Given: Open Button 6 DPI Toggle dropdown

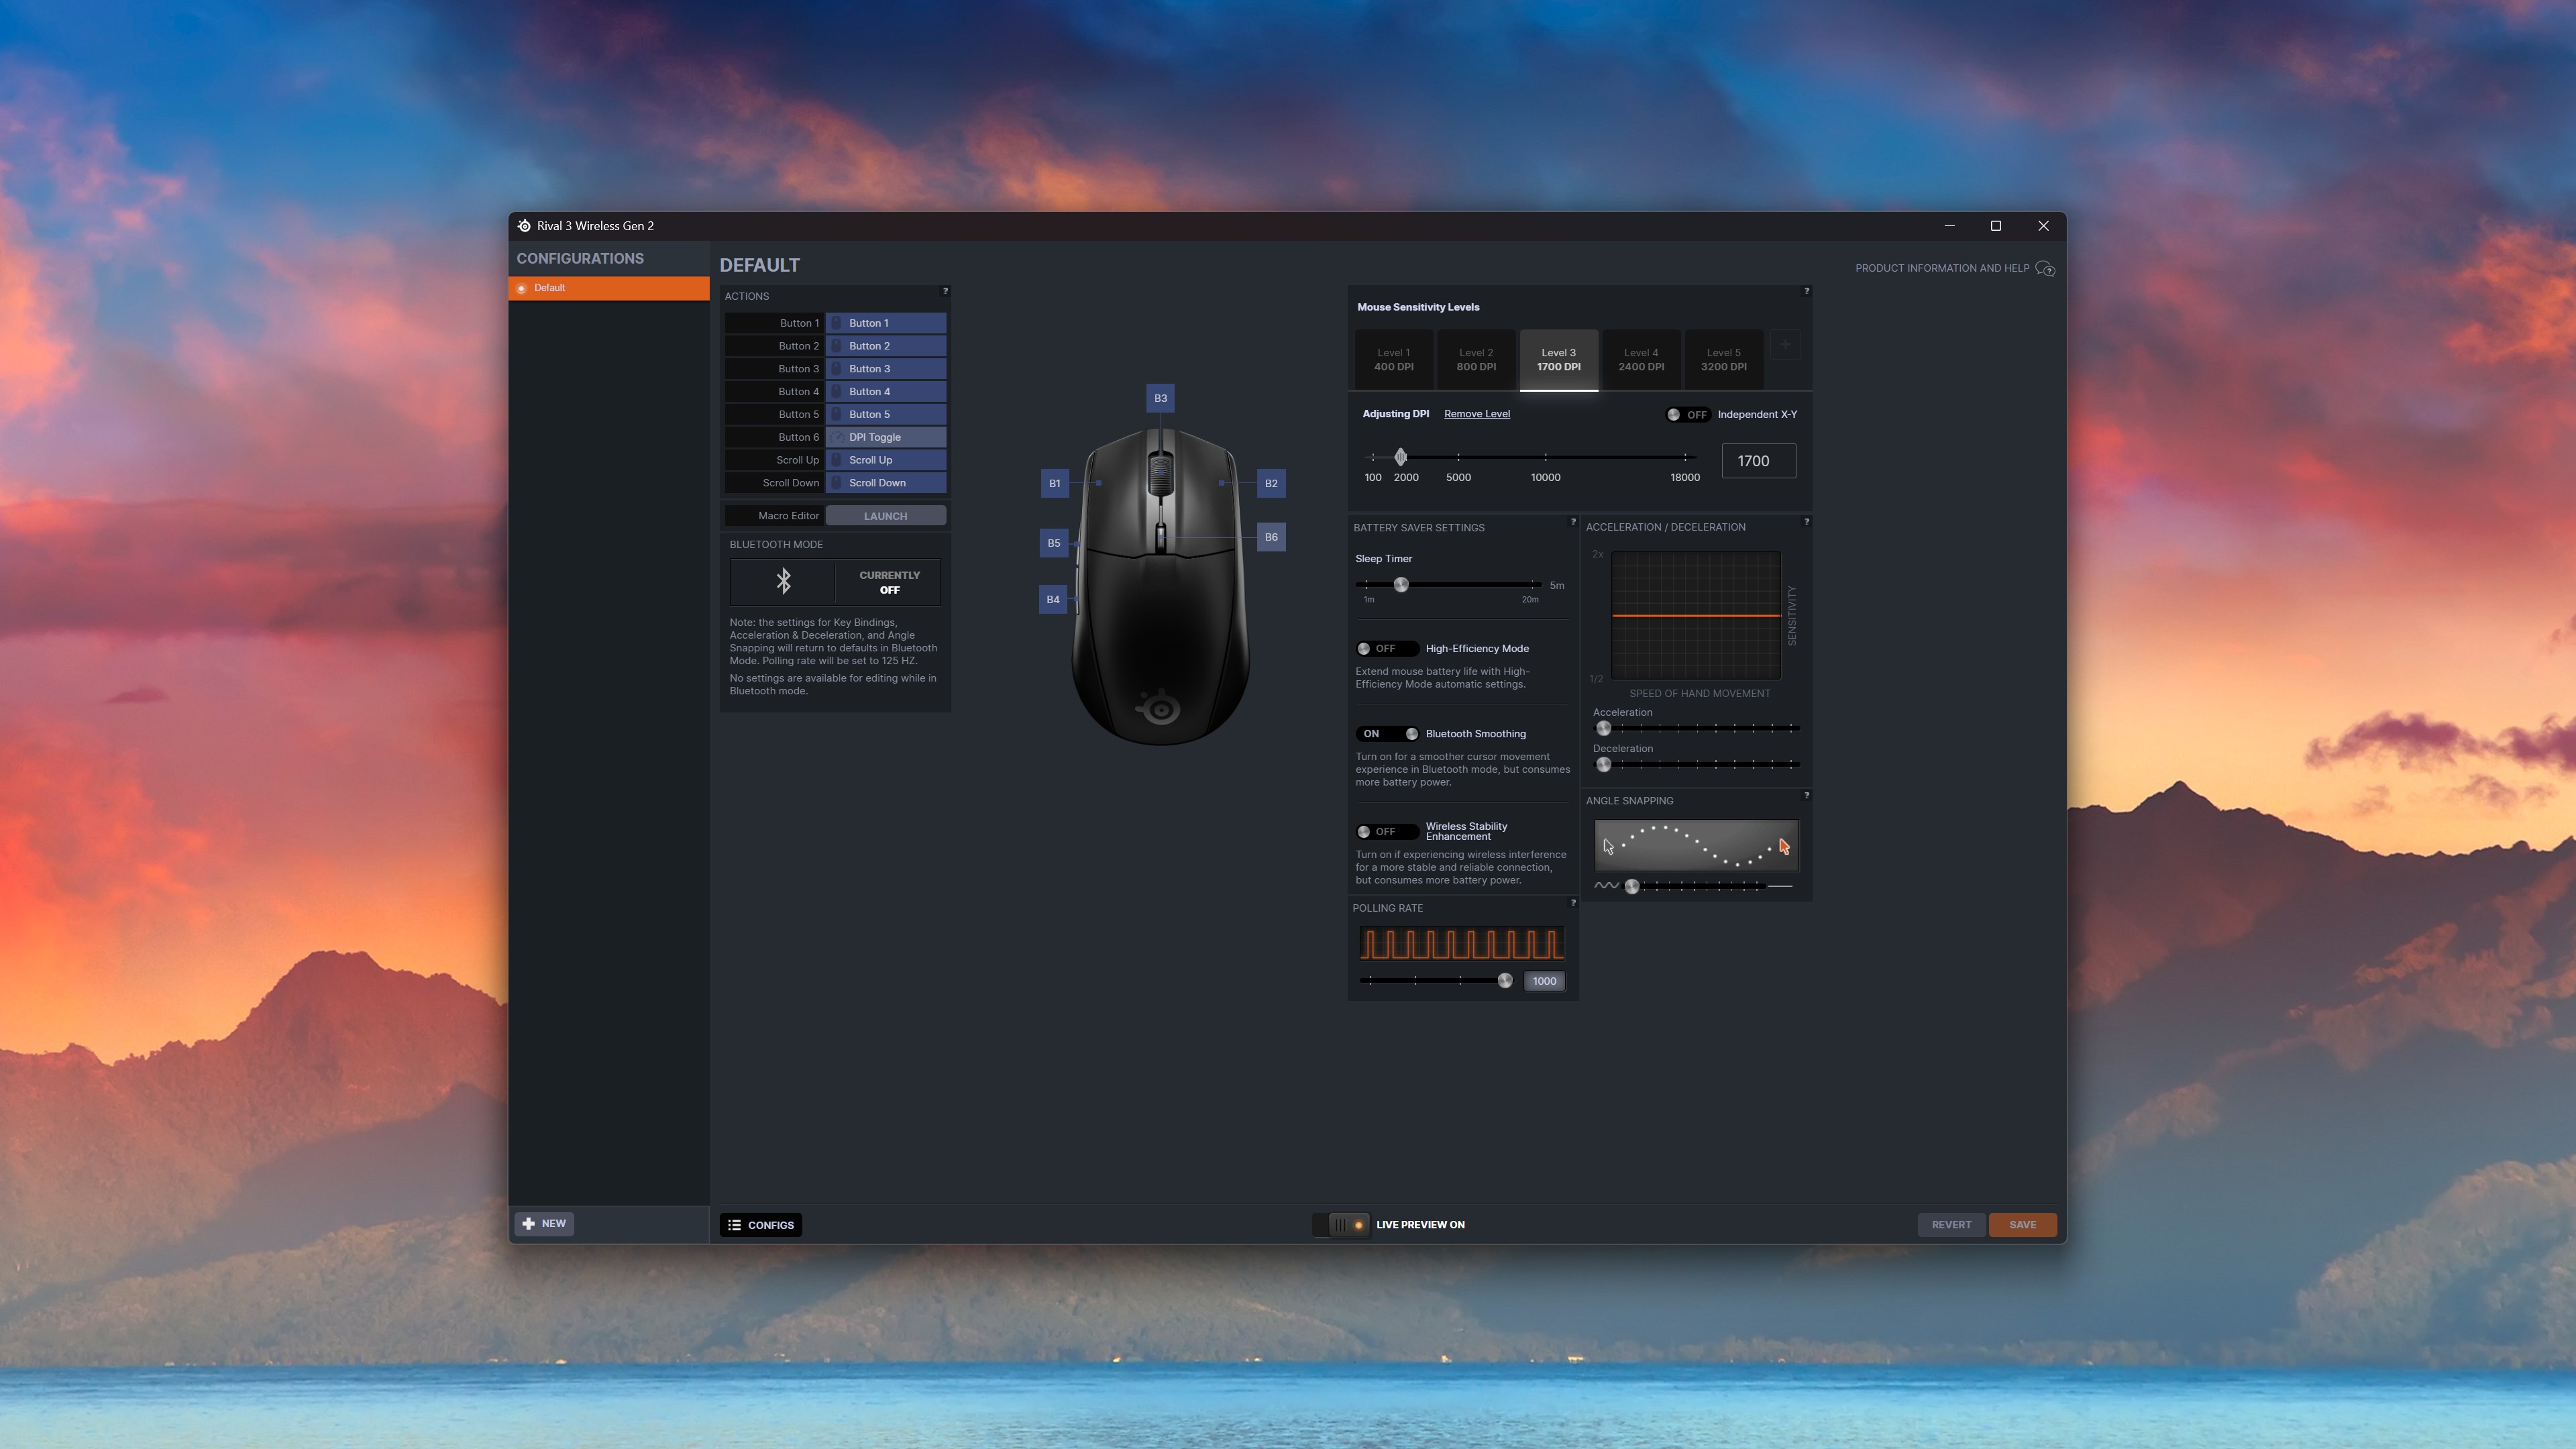Looking at the screenshot, I should coord(886,437).
